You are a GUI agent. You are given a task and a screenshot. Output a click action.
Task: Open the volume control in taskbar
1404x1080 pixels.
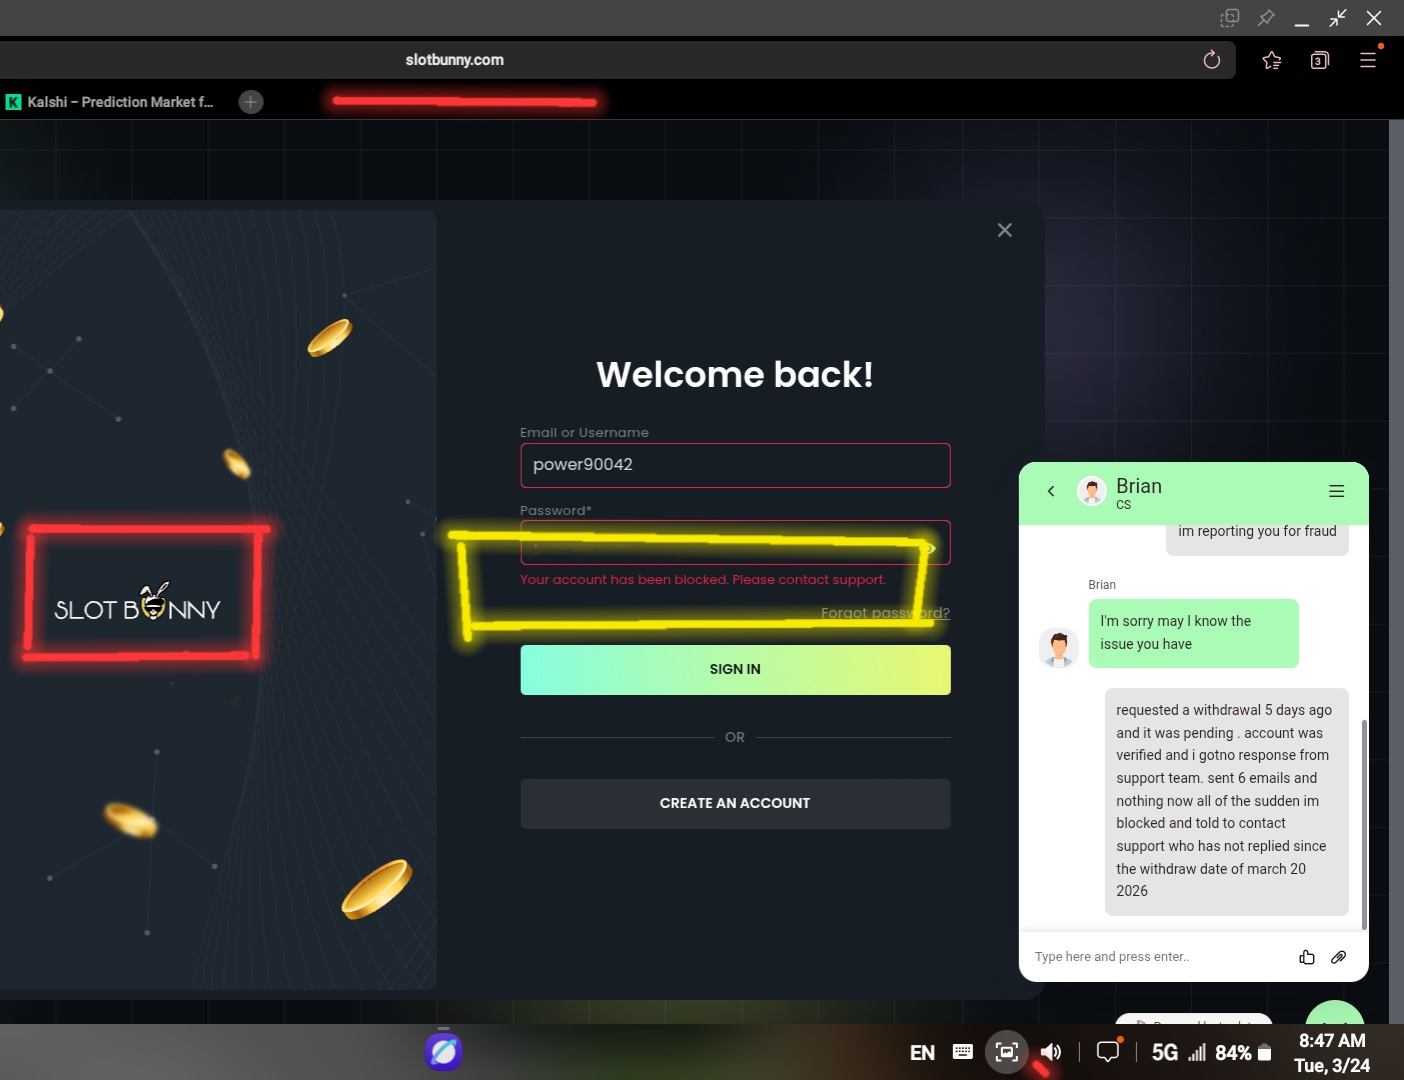pos(1050,1052)
